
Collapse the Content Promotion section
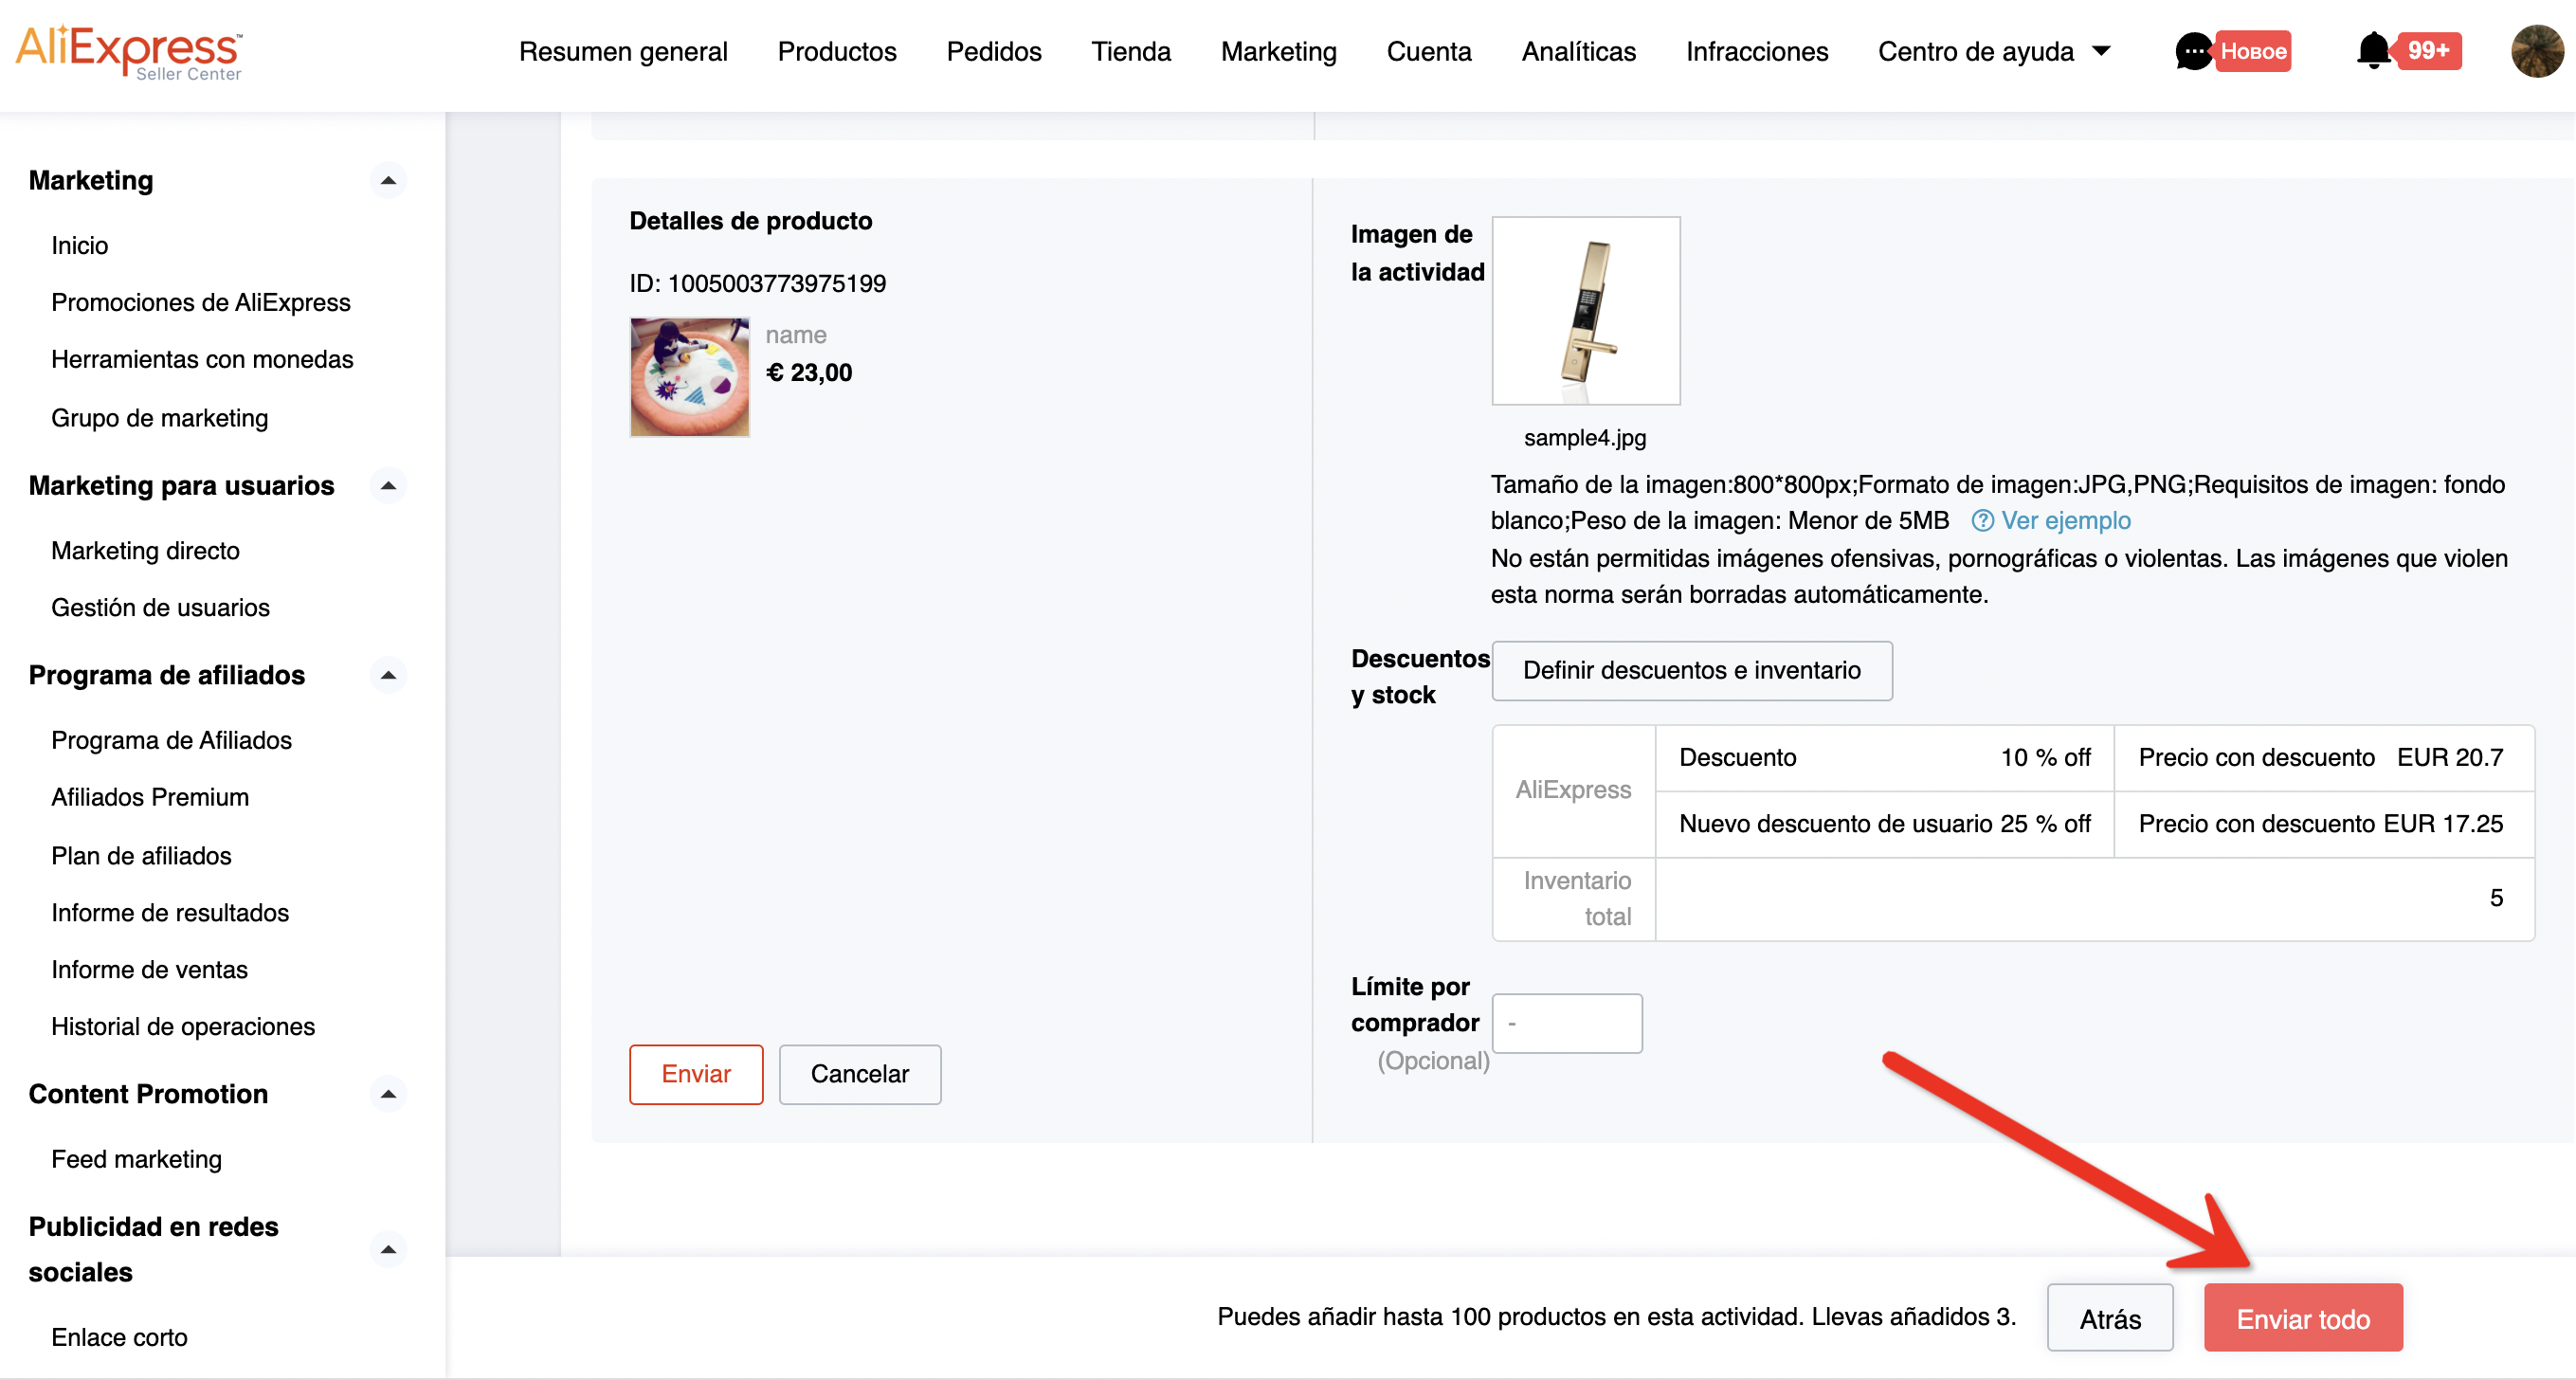point(388,1095)
